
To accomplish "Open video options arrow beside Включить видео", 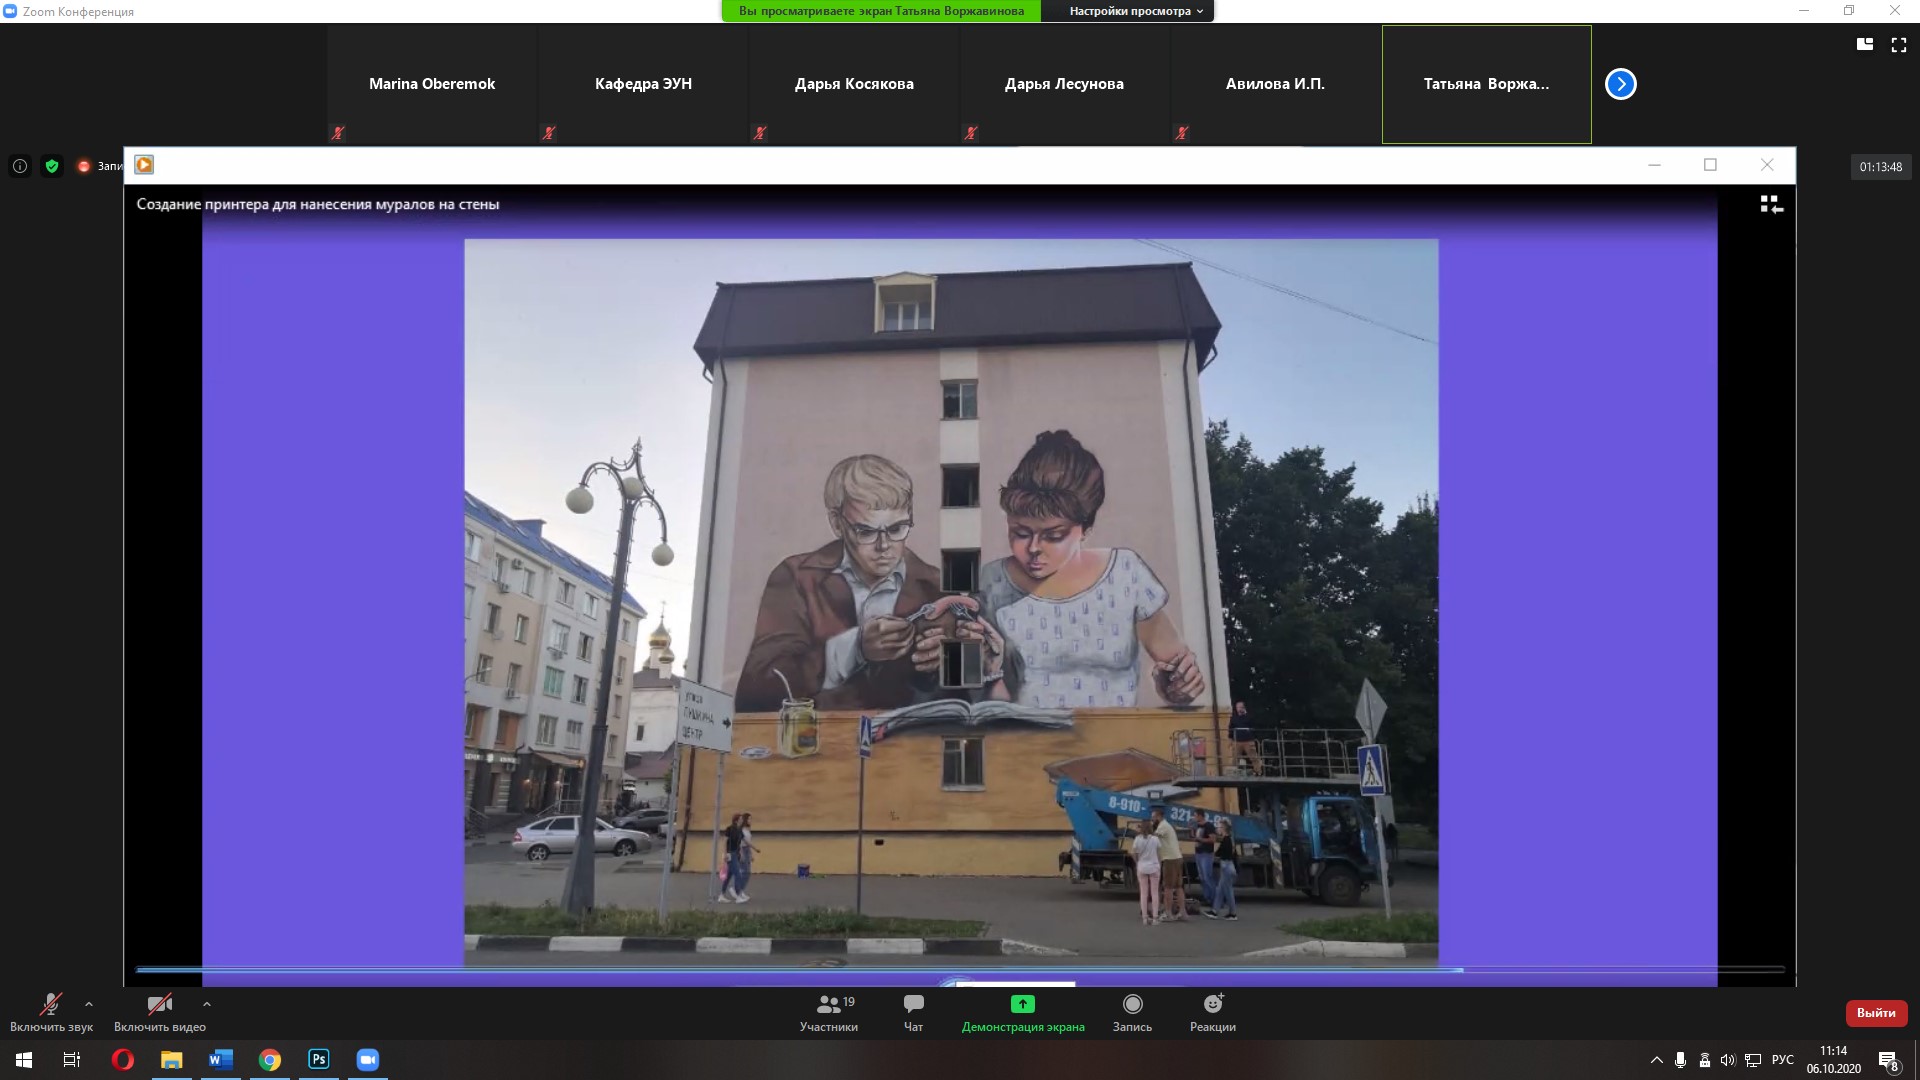I will click(207, 1004).
